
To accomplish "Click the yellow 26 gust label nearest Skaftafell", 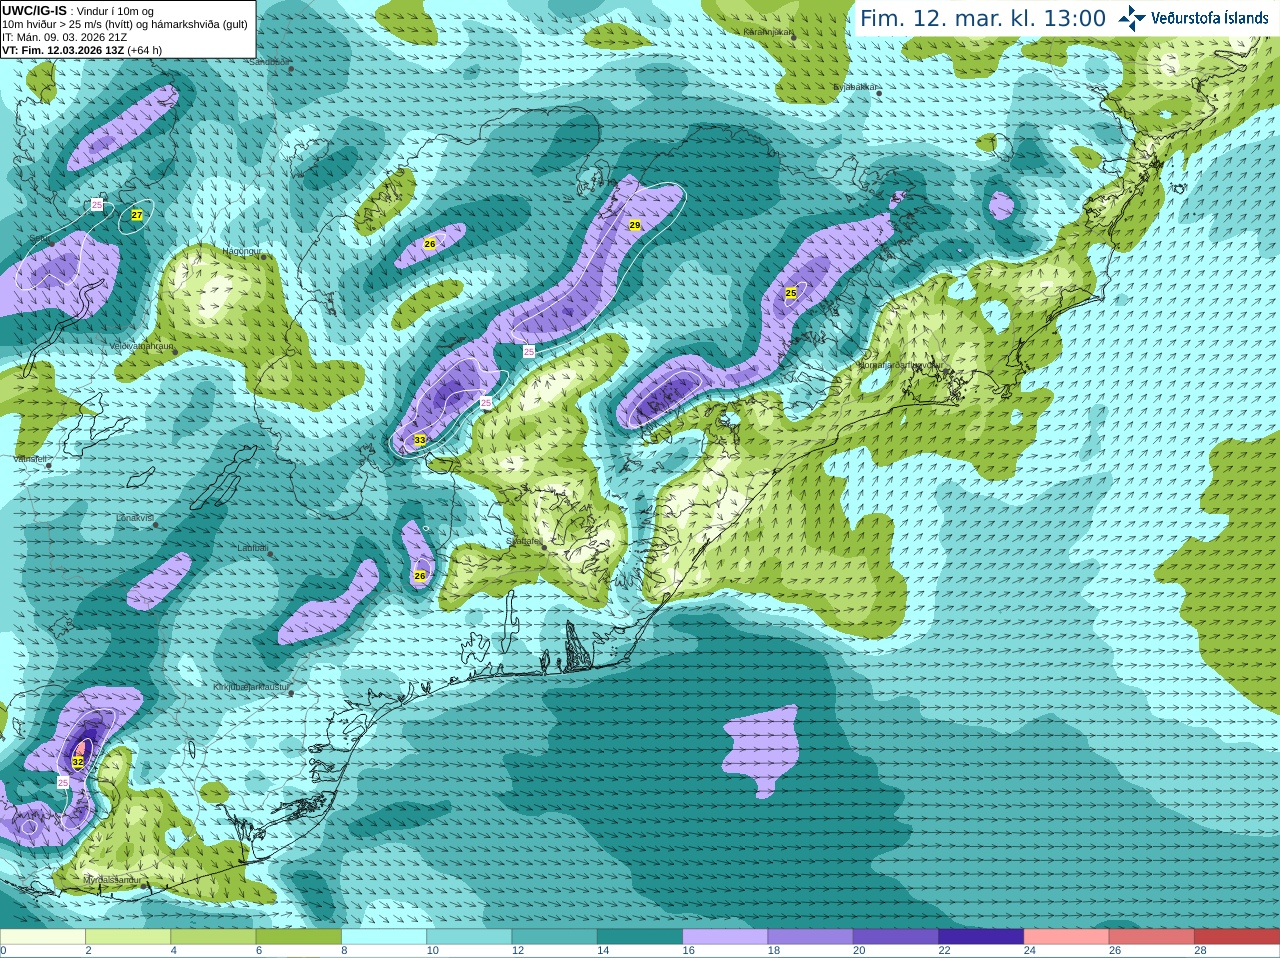I will point(420,575).
